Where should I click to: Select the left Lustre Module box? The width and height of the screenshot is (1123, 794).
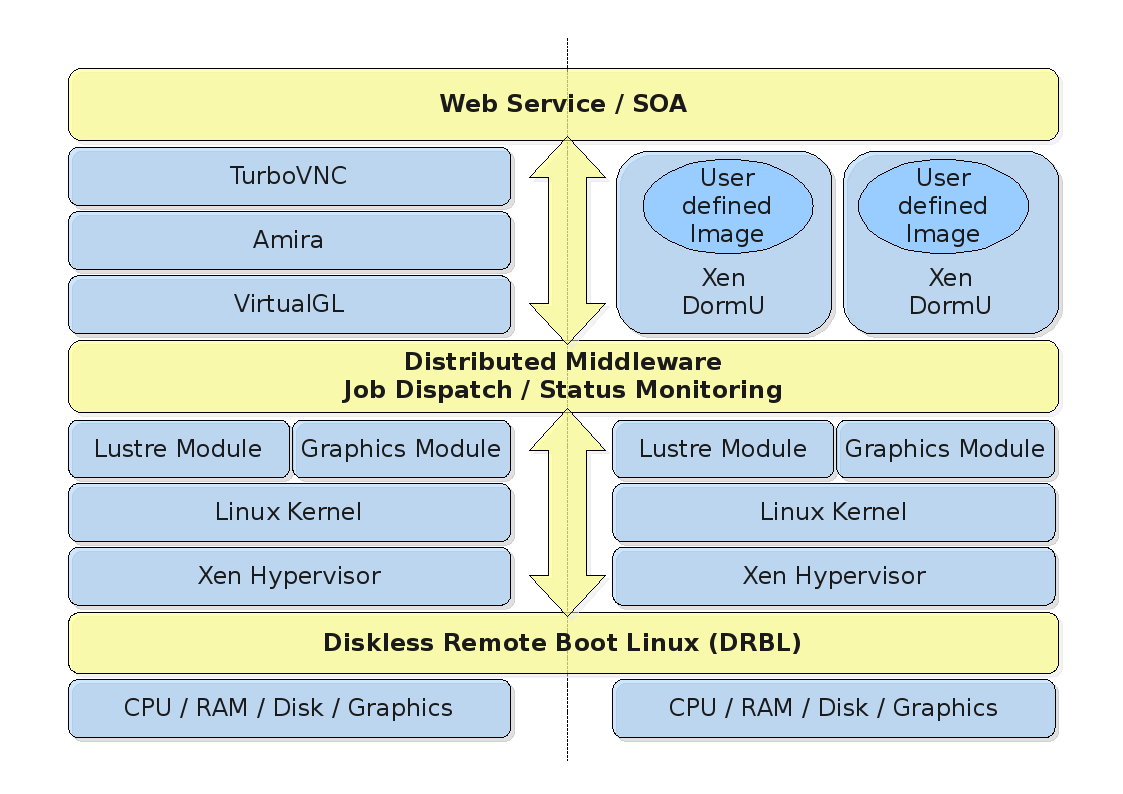point(178,449)
